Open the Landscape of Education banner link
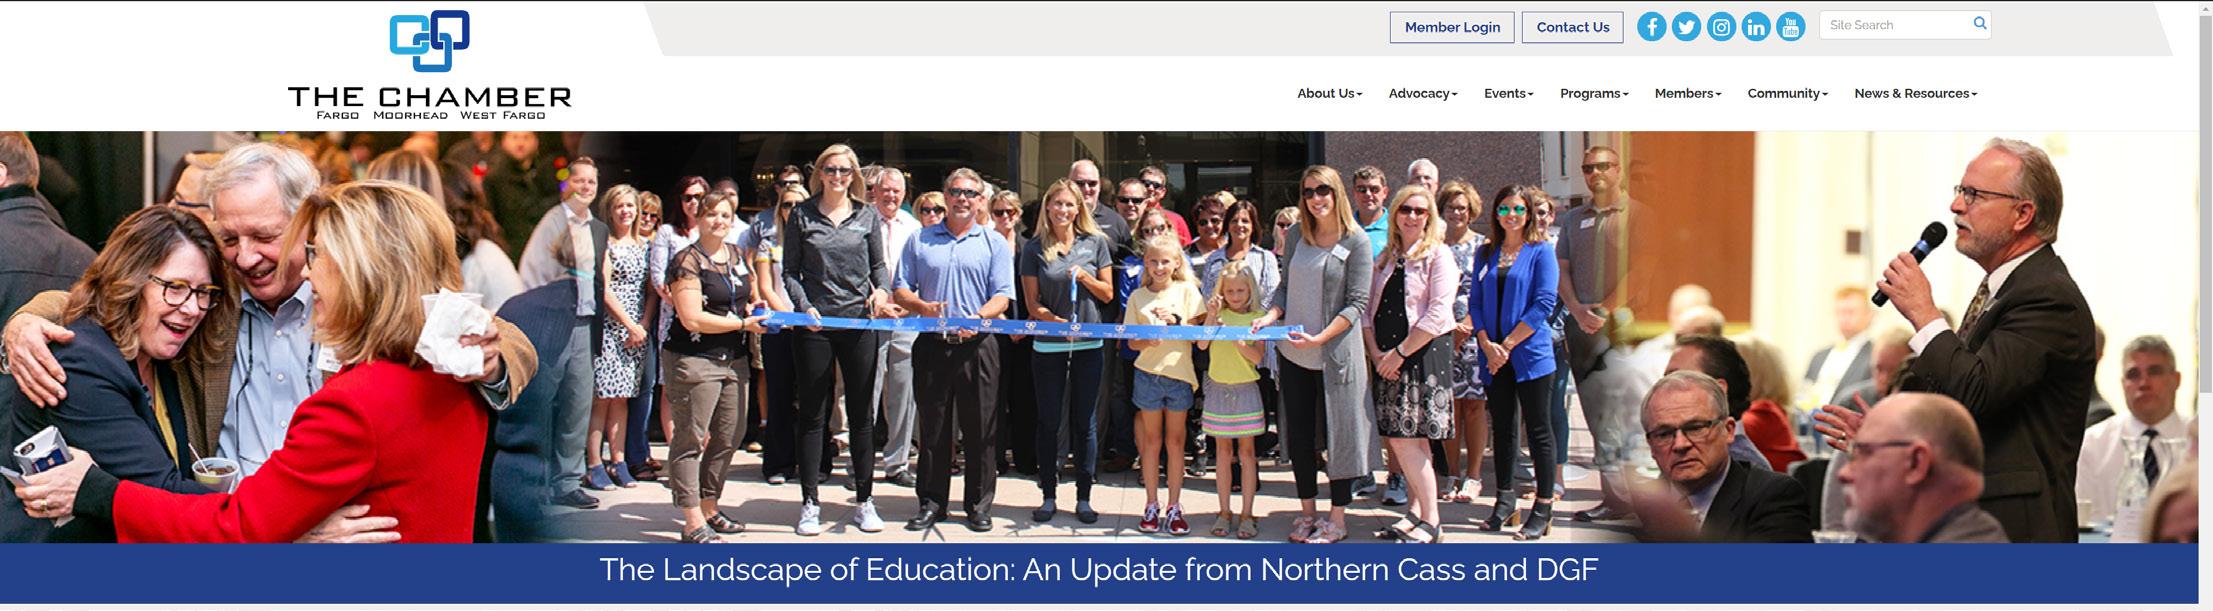 tap(1099, 569)
